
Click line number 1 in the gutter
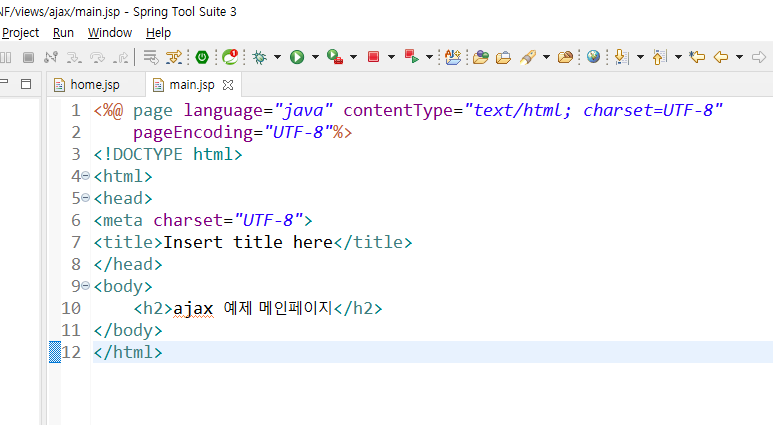pyautogui.click(x=75, y=110)
